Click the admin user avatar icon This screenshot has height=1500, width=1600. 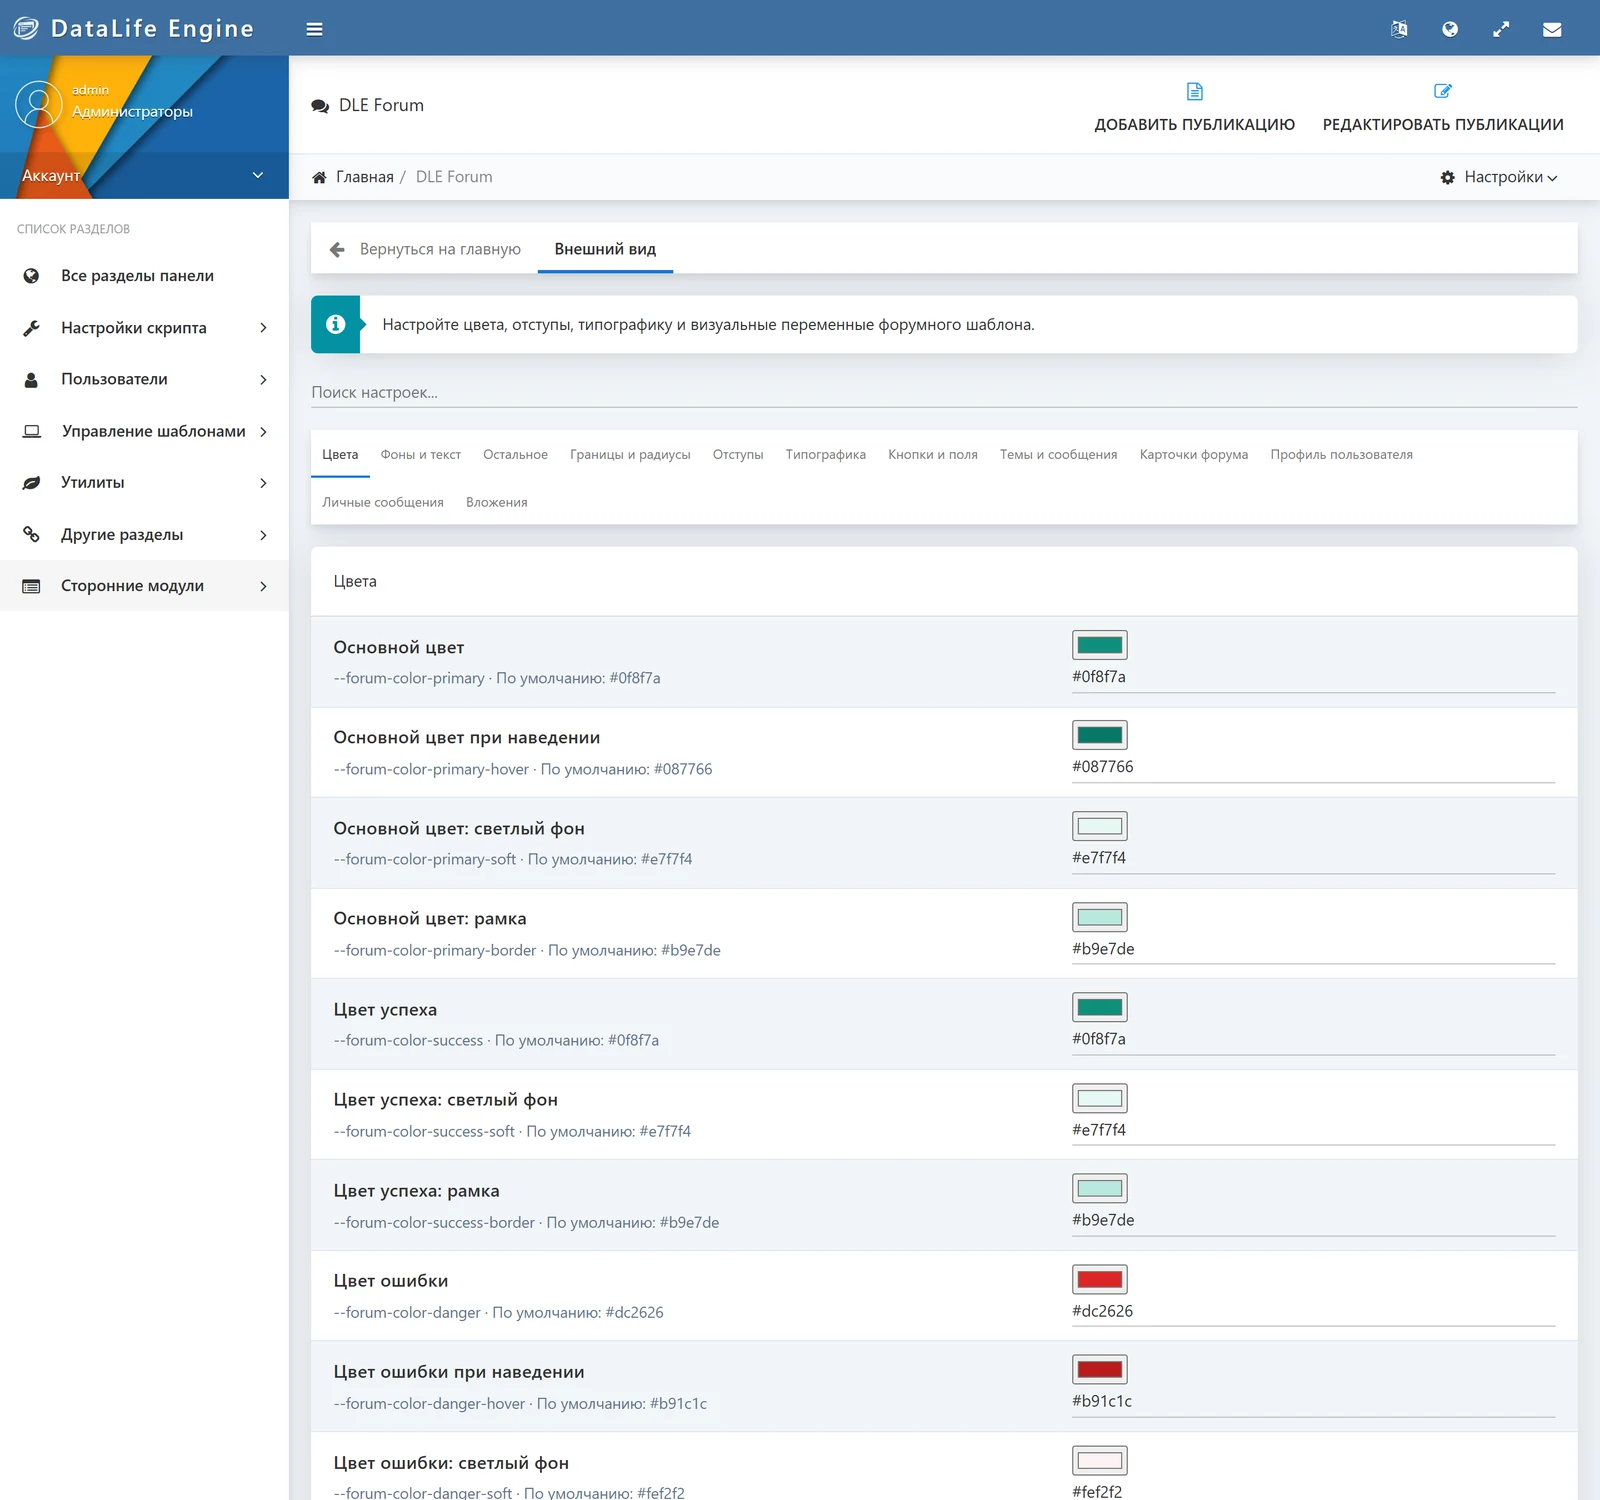pos(39,104)
